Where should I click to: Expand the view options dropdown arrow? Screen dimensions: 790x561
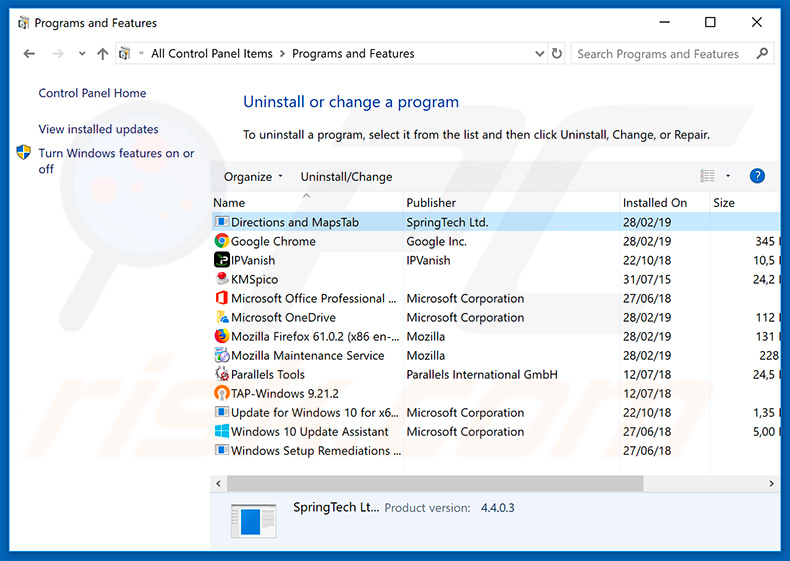pos(728,176)
